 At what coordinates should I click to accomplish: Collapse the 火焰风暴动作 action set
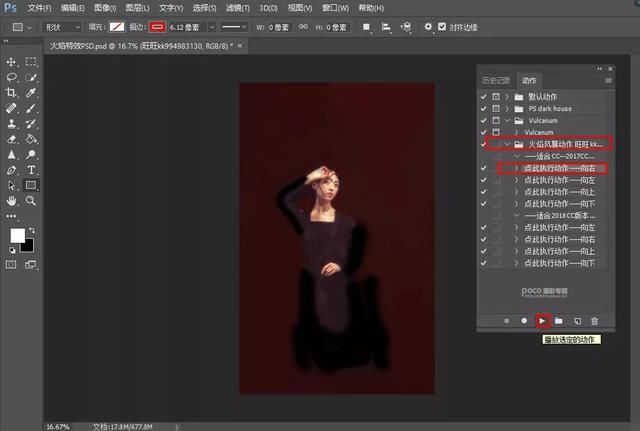click(x=508, y=144)
